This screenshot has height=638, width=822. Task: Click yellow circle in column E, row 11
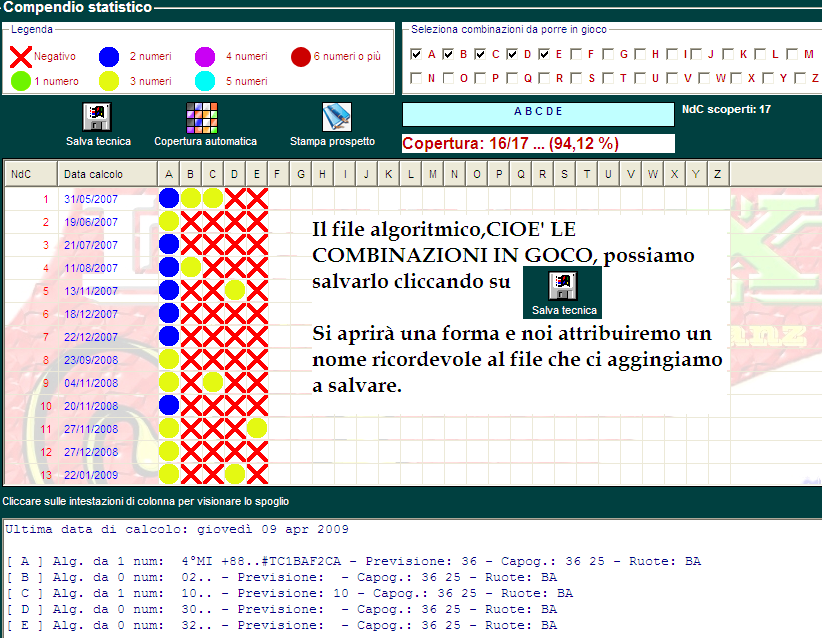click(x=257, y=428)
